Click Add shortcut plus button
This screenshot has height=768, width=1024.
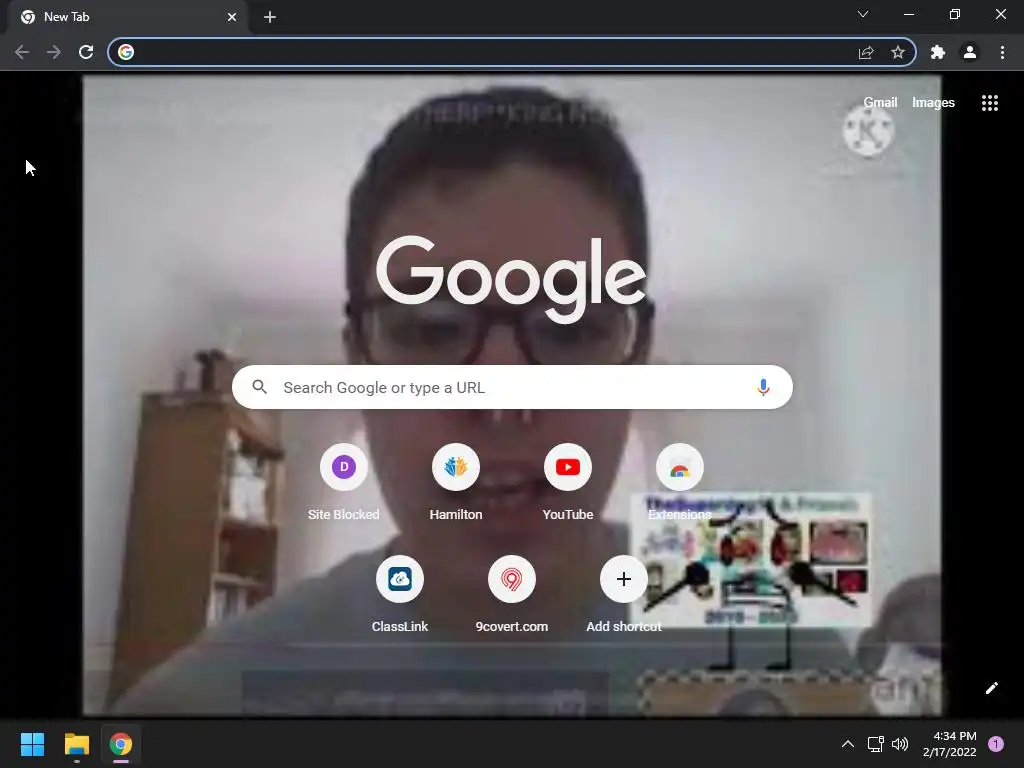point(624,579)
